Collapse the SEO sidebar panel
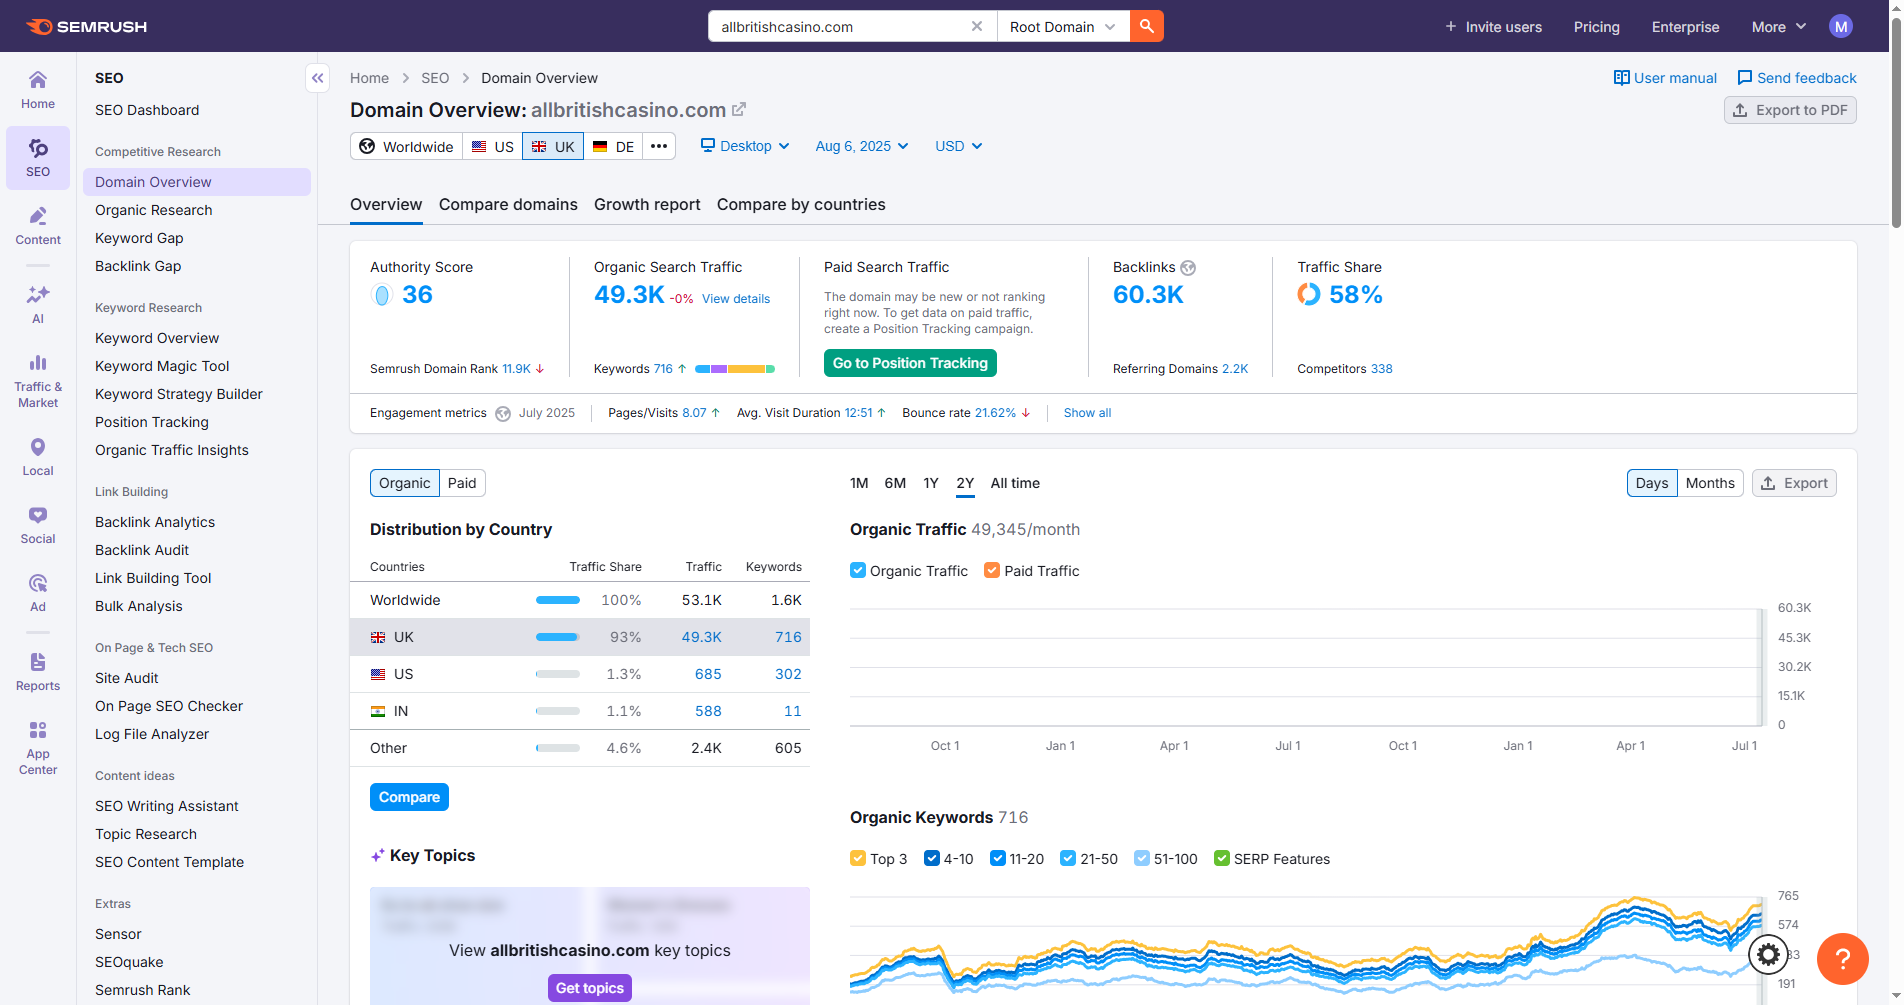The width and height of the screenshot is (1904, 1005). (x=317, y=78)
